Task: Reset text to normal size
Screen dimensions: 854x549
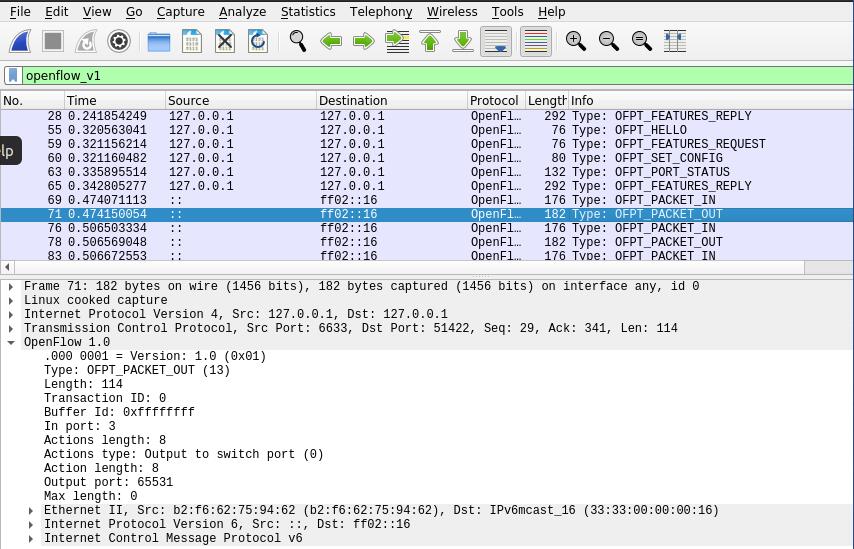Action: (642, 41)
